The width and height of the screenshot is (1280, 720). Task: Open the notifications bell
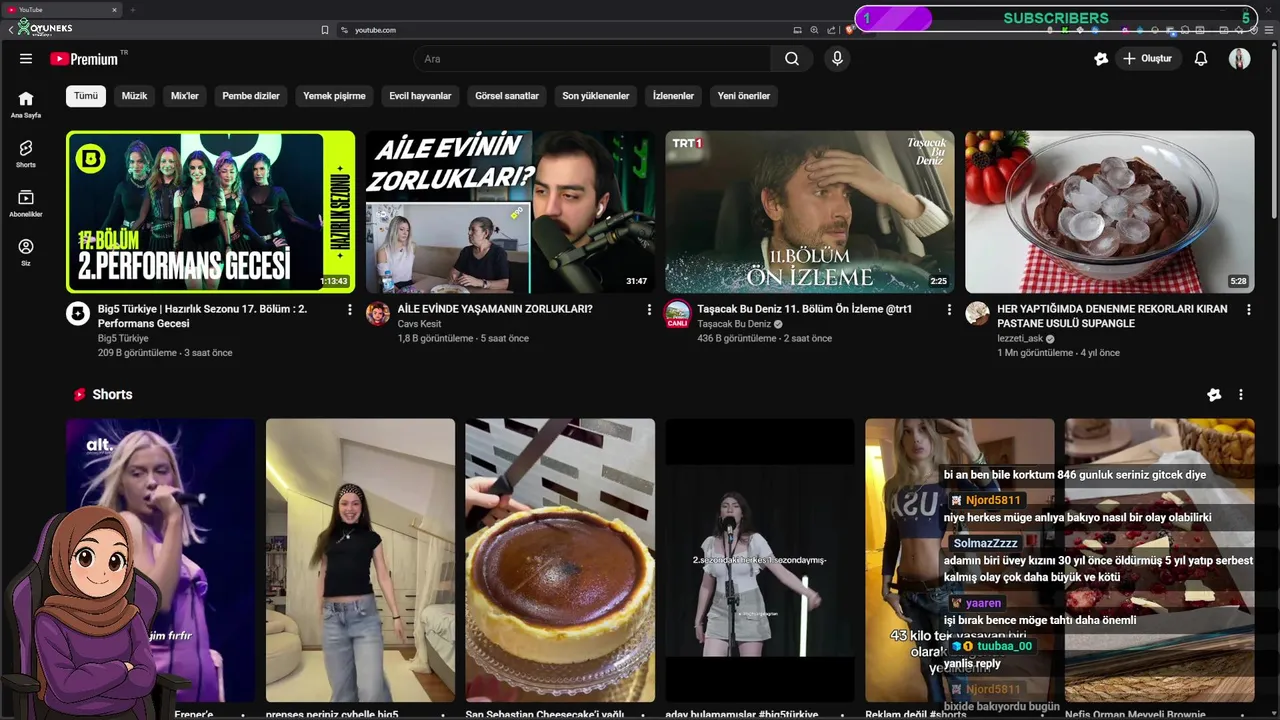pyautogui.click(x=1201, y=59)
